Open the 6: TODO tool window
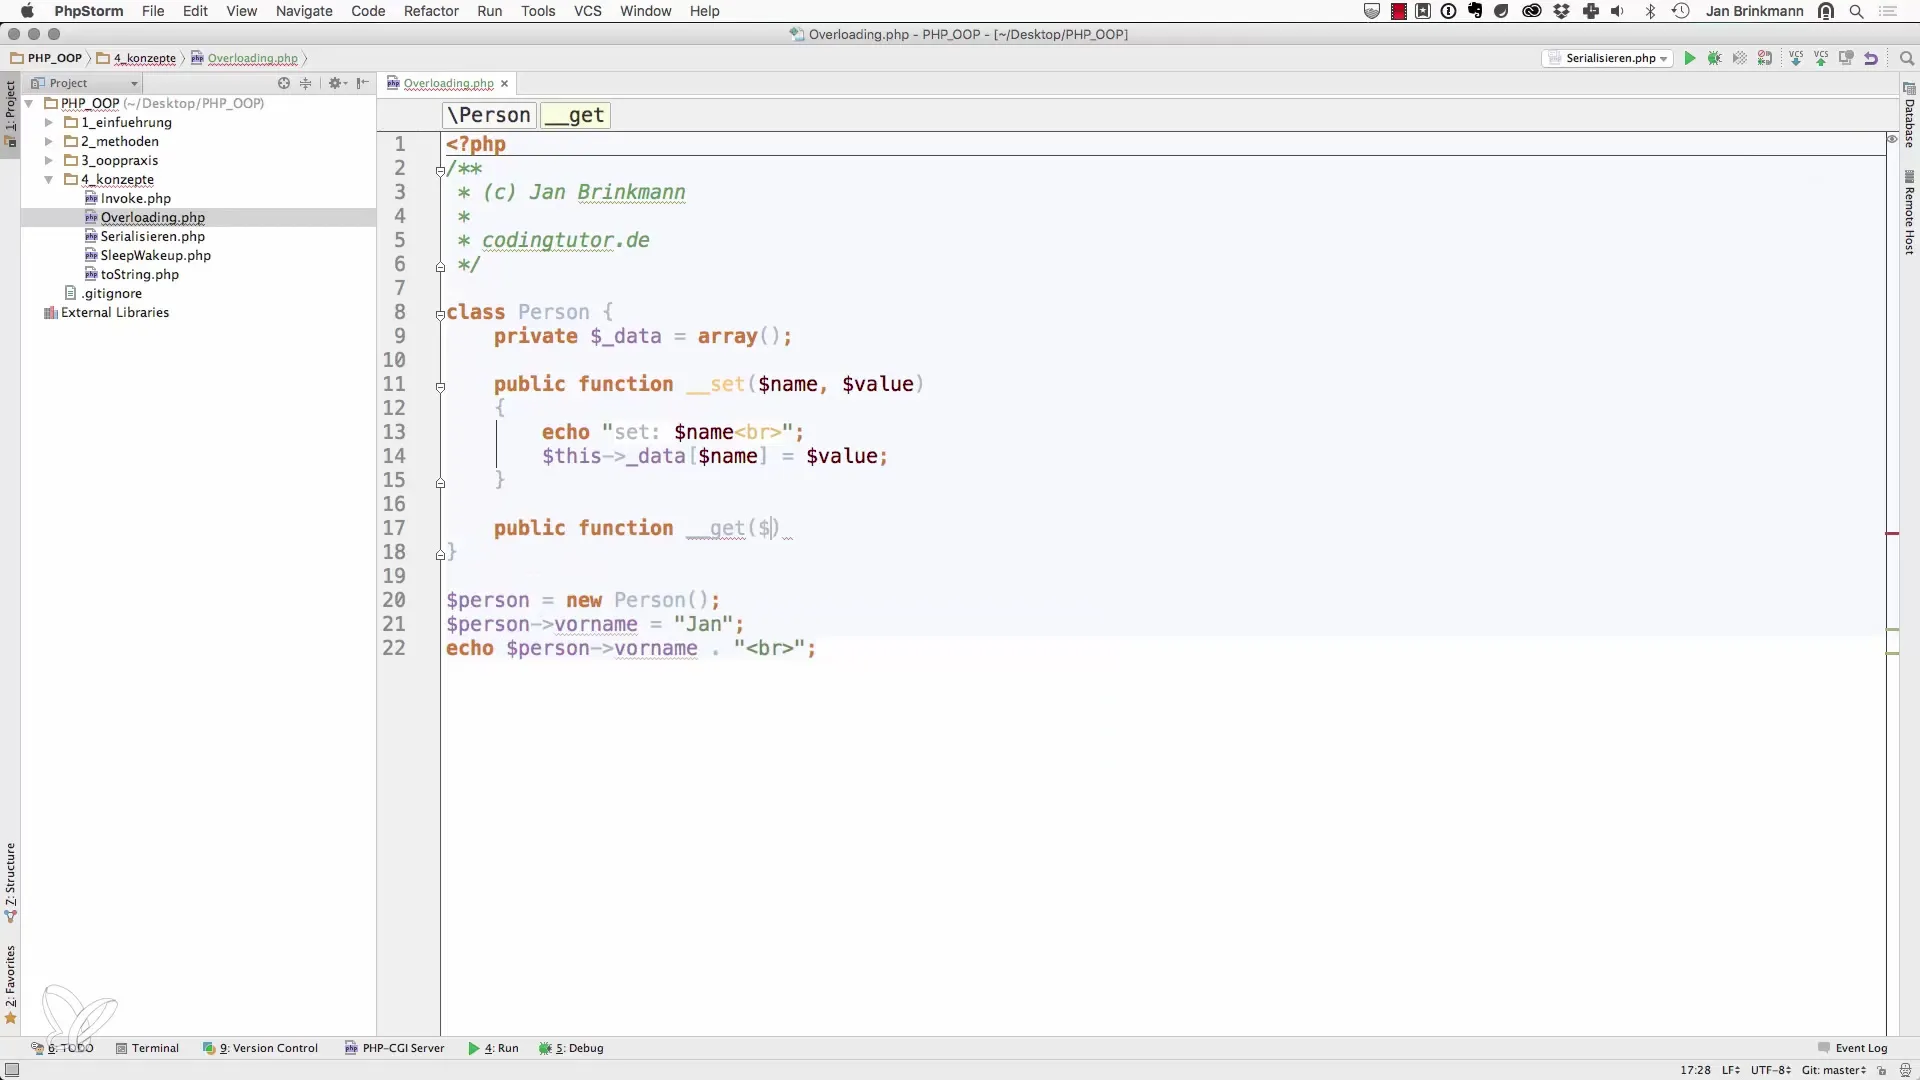Screen dimensions: 1920x1080 point(62,1048)
